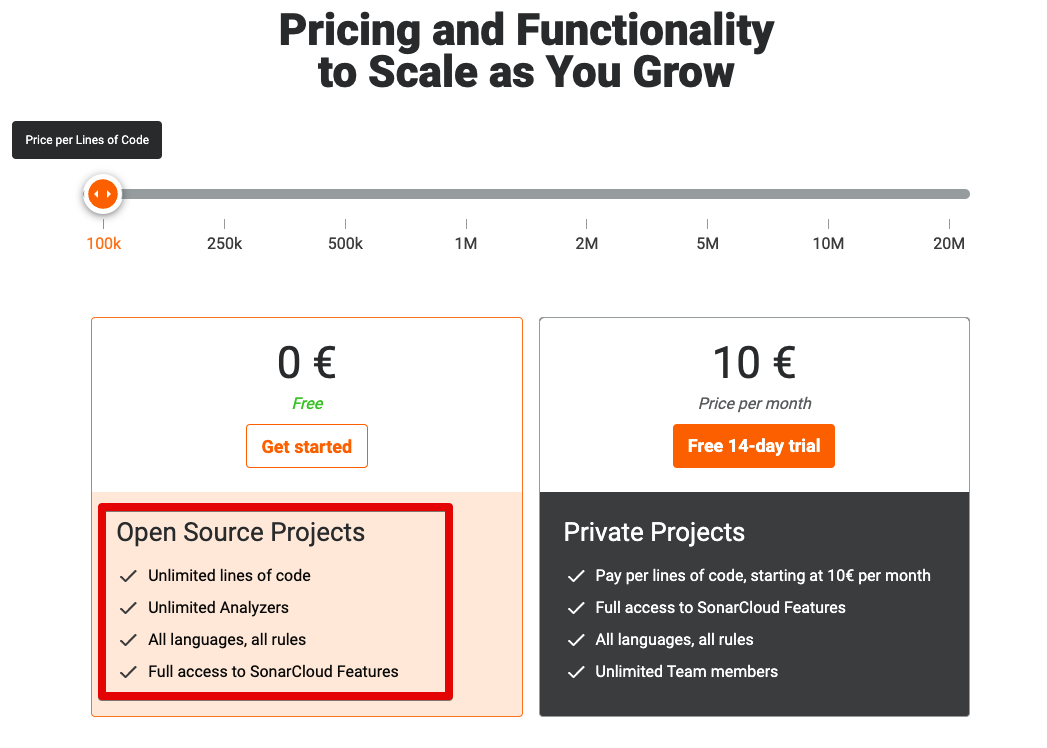Click the checkmark beside Full access to SonarCloud Features in Private Projects

click(576, 608)
